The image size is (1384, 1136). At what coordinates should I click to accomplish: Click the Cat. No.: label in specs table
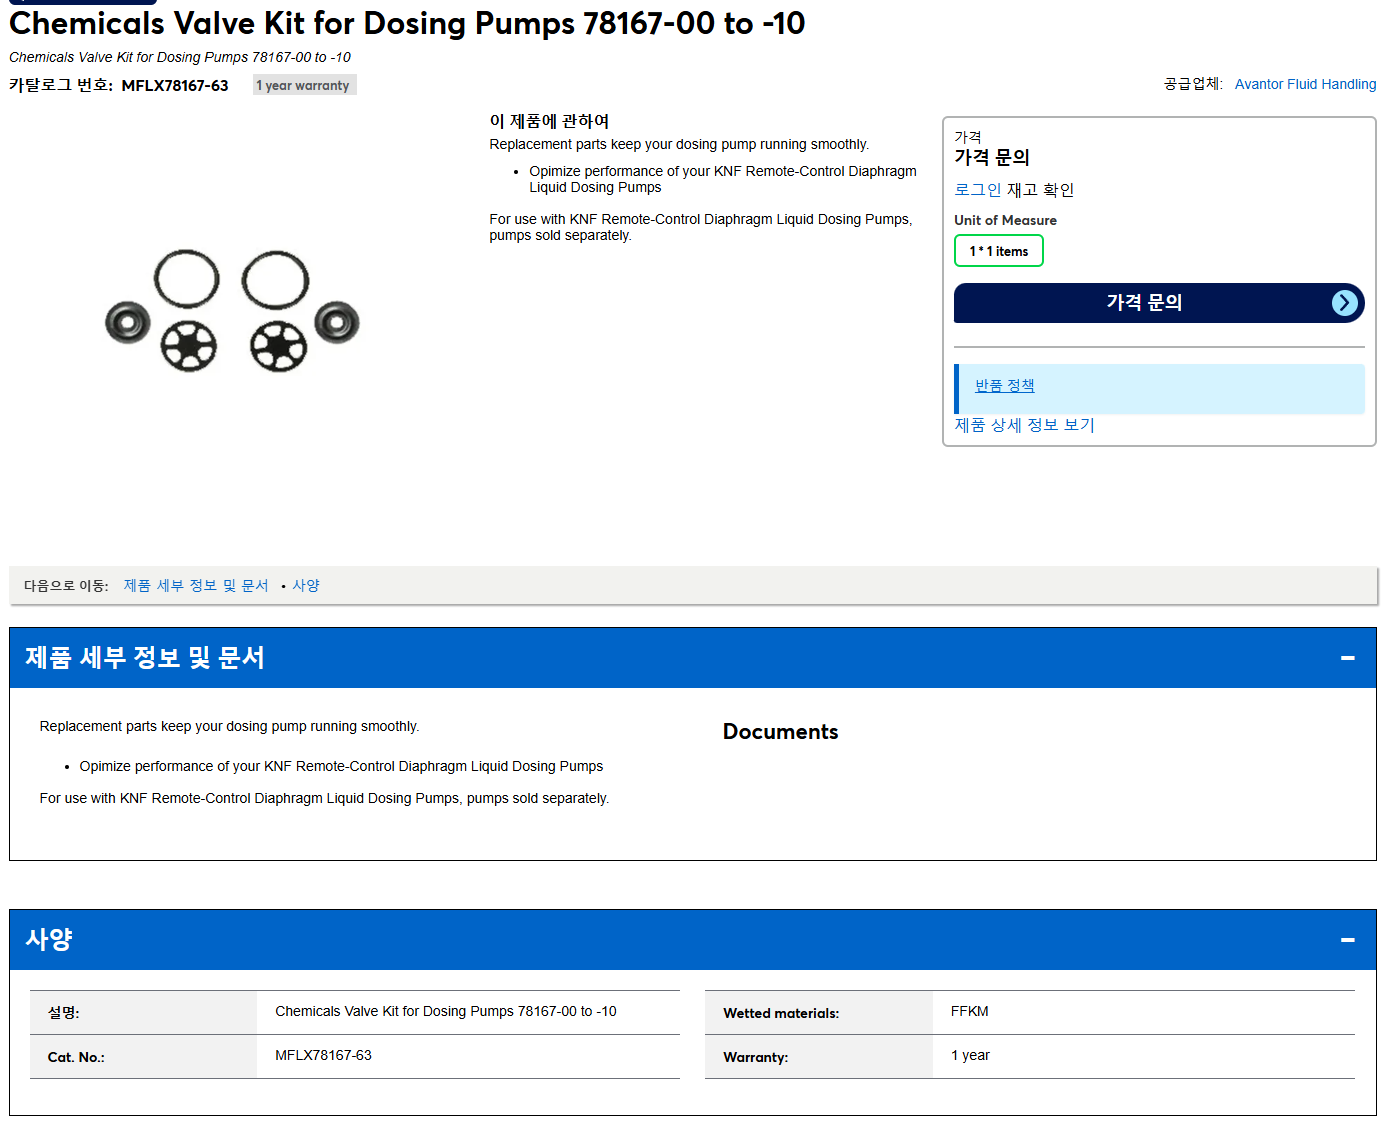(x=76, y=1057)
